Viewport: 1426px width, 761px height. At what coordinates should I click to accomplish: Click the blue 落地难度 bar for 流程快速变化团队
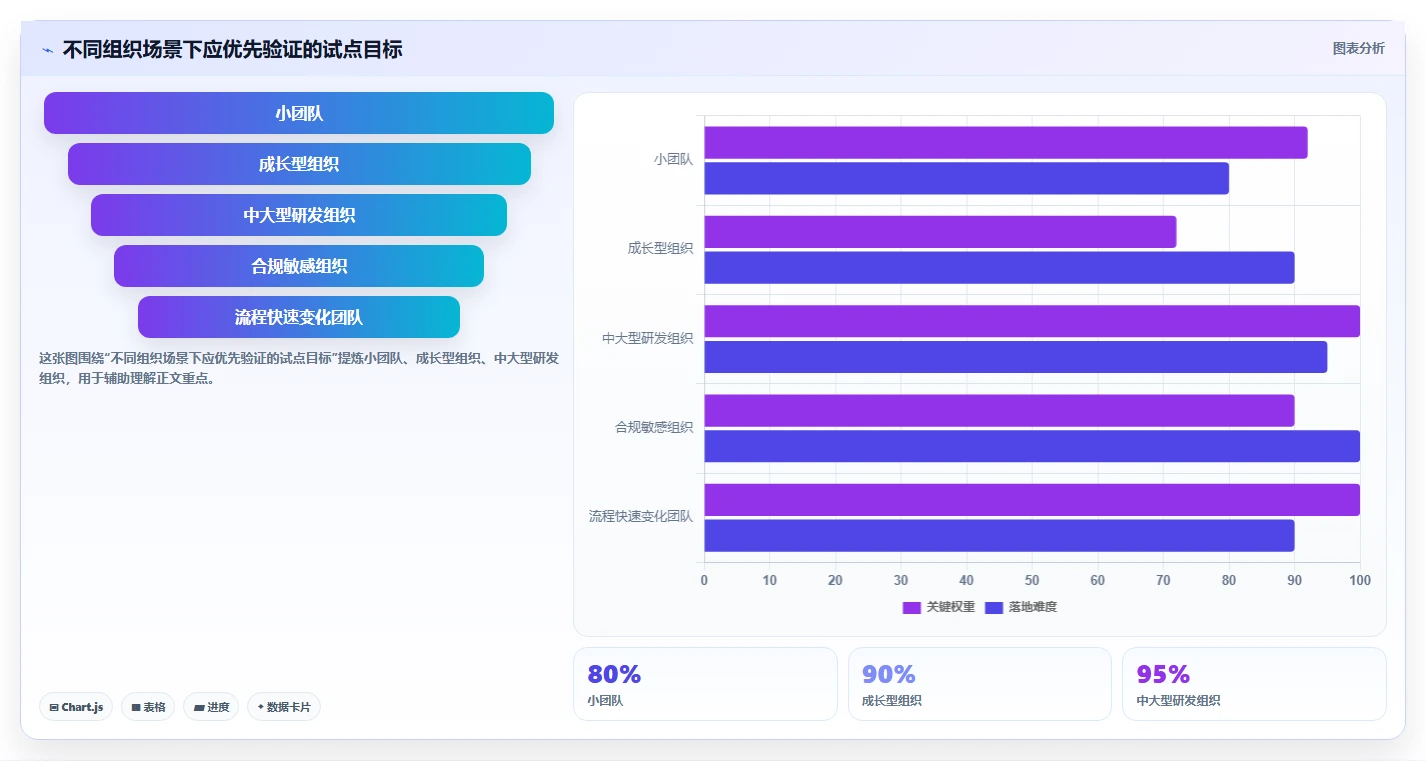(x=1000, y=535)
